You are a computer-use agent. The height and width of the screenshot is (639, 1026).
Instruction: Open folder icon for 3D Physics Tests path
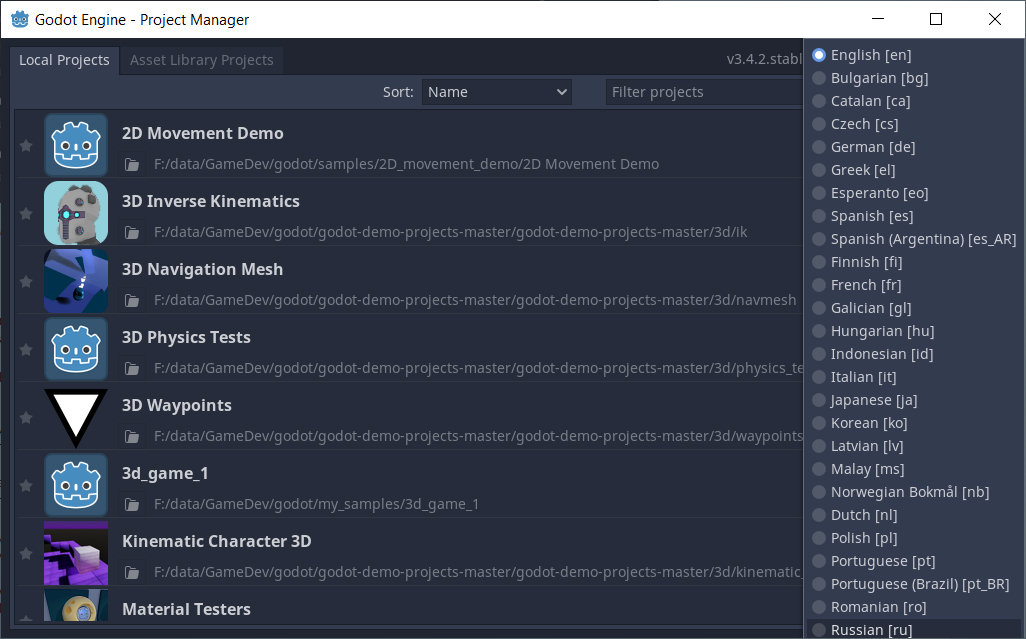click(132, 368)
